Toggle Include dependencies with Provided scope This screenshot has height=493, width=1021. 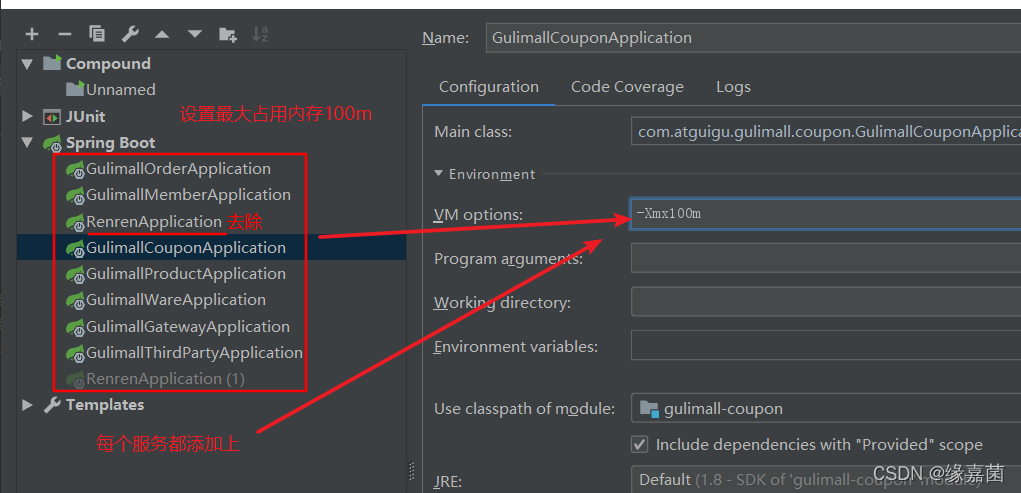pos(640,445)
